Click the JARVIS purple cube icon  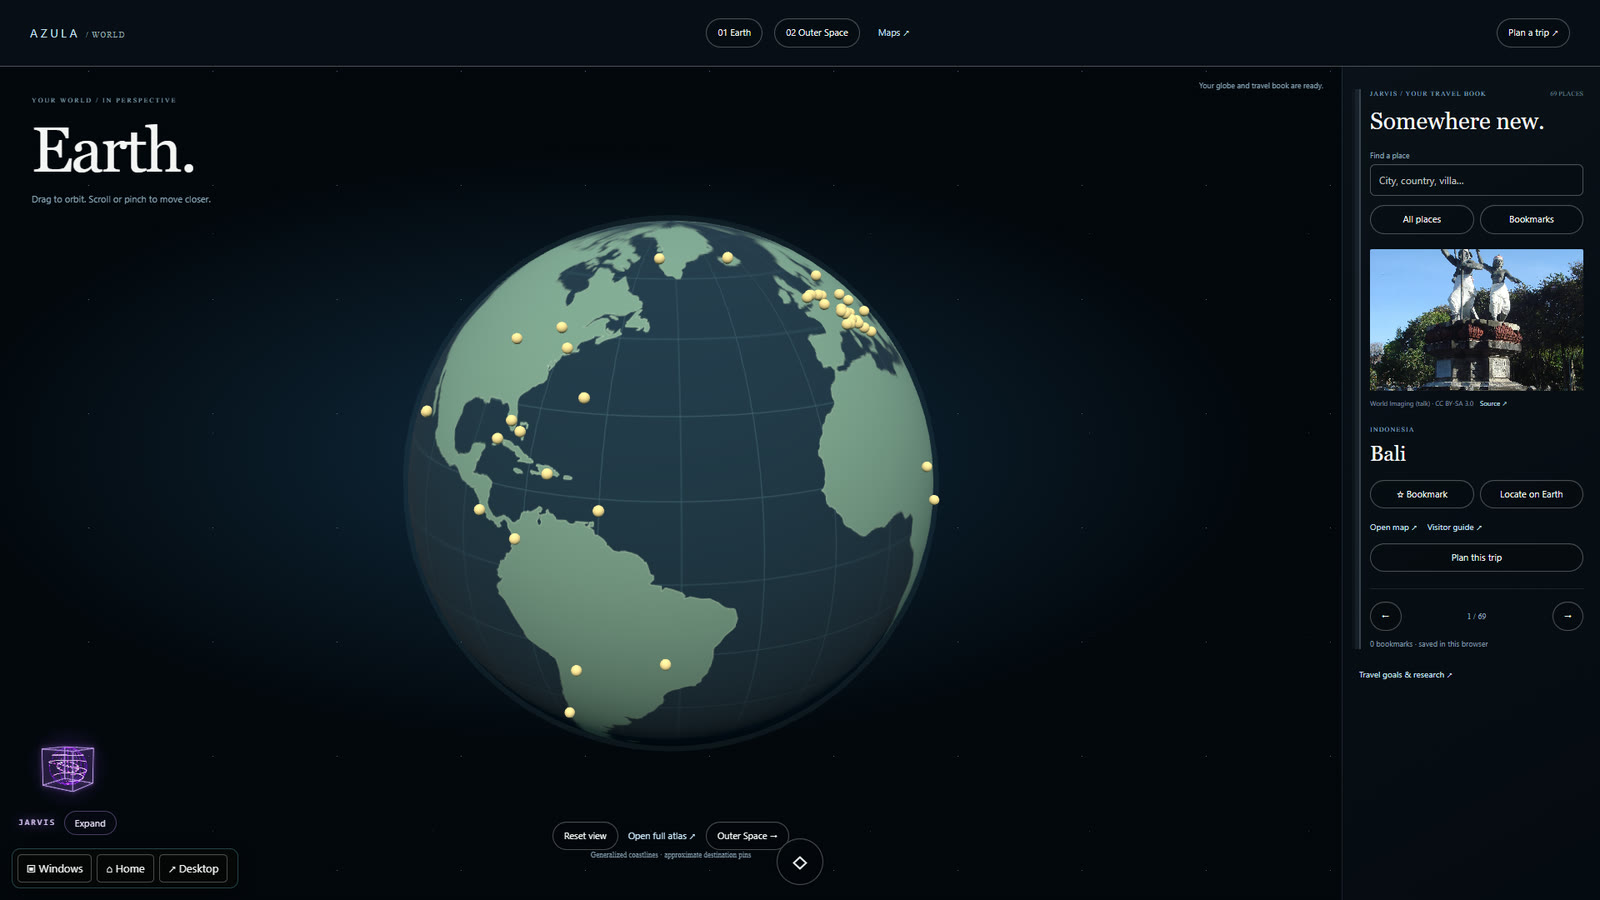coord(67,768)
